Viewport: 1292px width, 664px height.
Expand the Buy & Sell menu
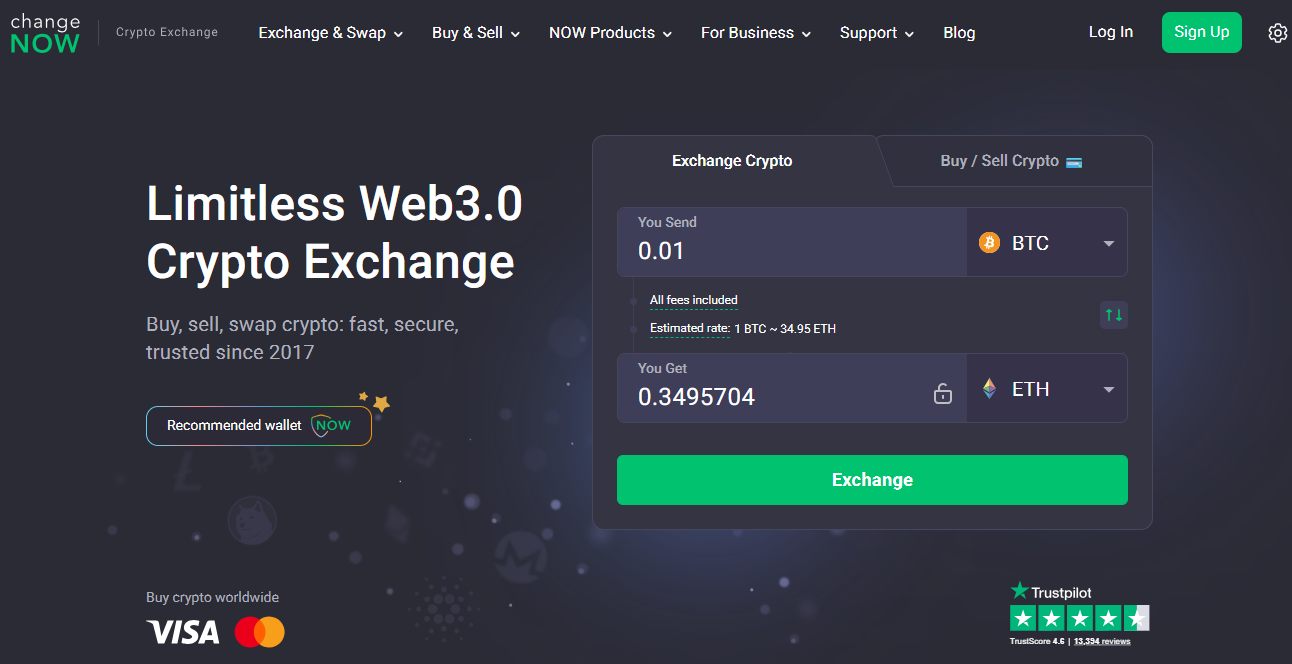coord(476,33)
